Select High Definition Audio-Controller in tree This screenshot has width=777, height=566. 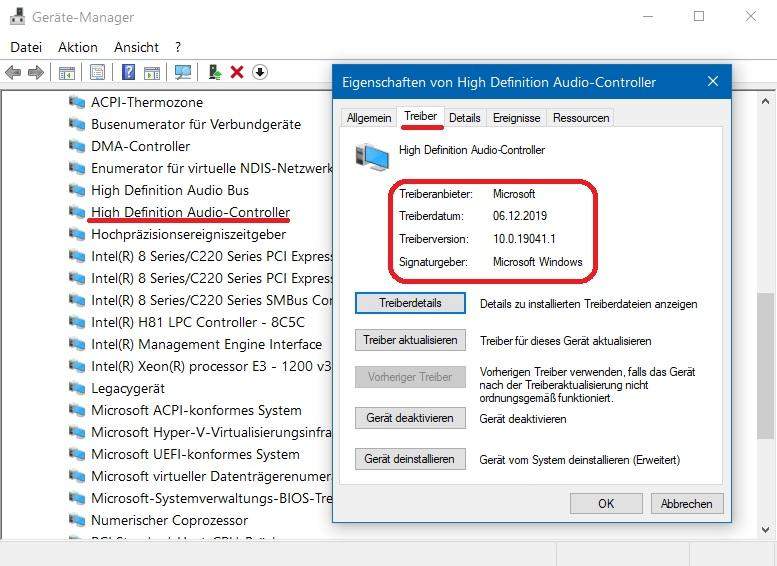[190, 212]
